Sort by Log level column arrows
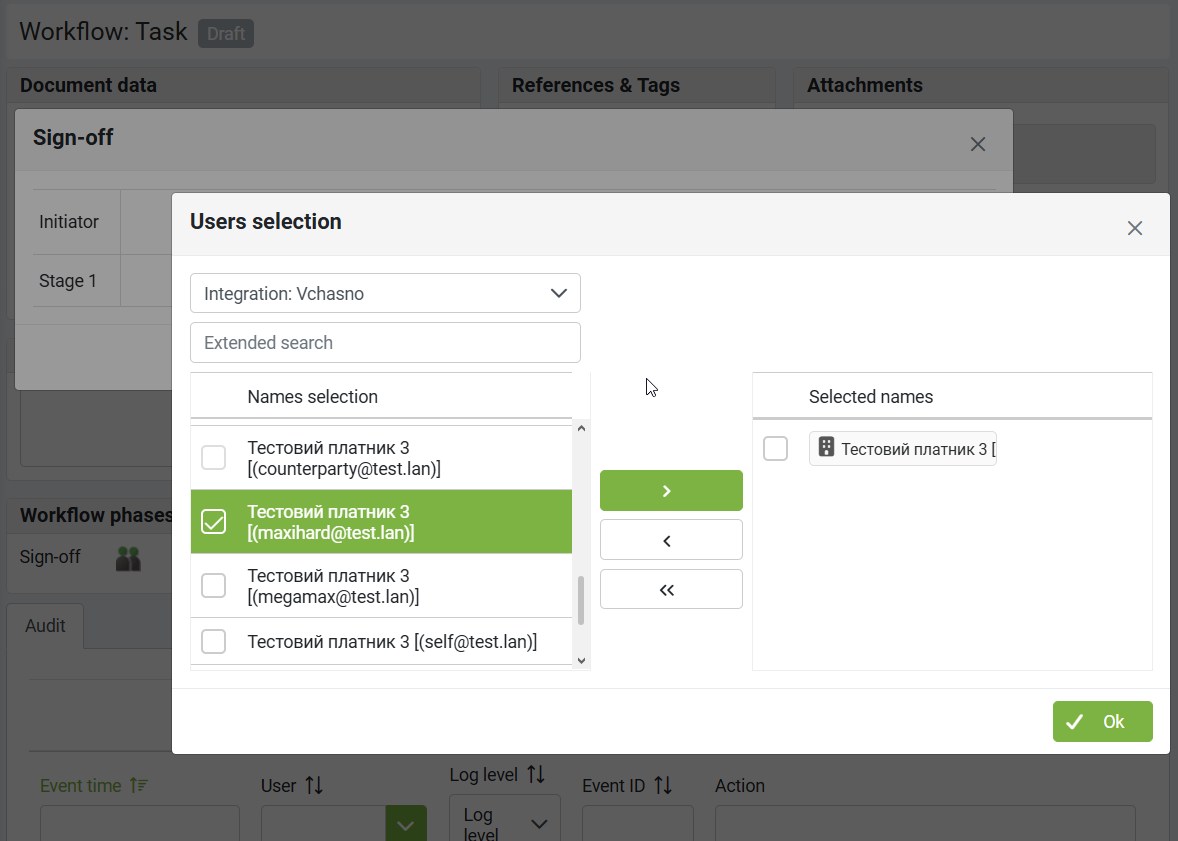Screen dimensions: 1178x841 536,775
